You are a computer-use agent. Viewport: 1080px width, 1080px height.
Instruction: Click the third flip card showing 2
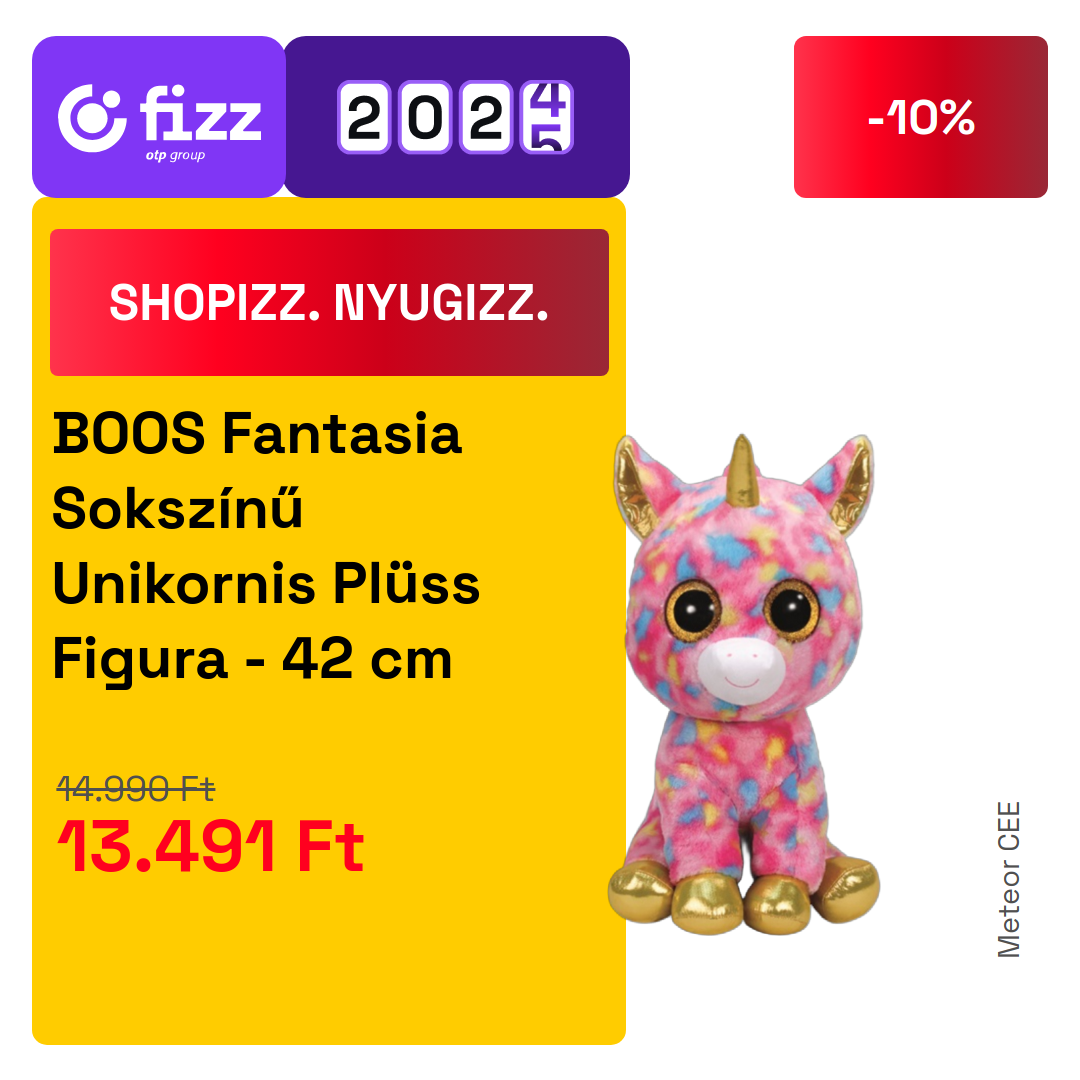[x=486, y=117]
